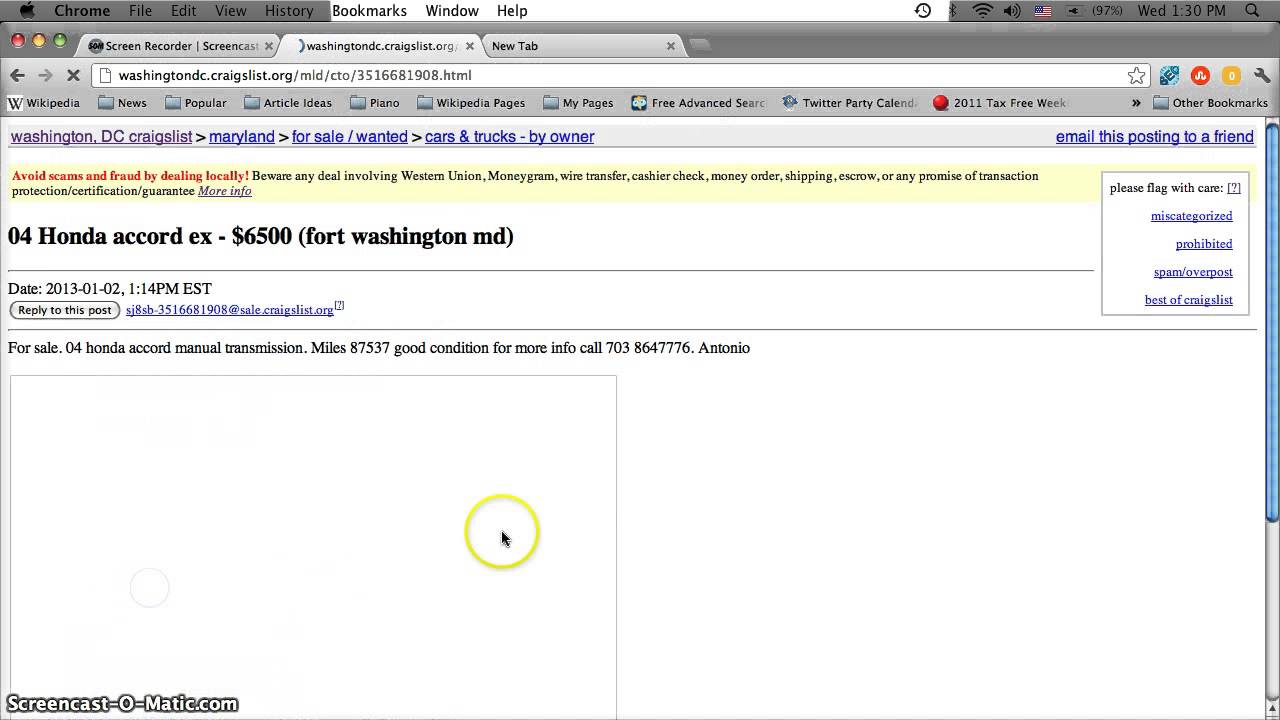Open the for sale / wanted link
Viewport: 1280px width, 720px height.
[350, 137]
